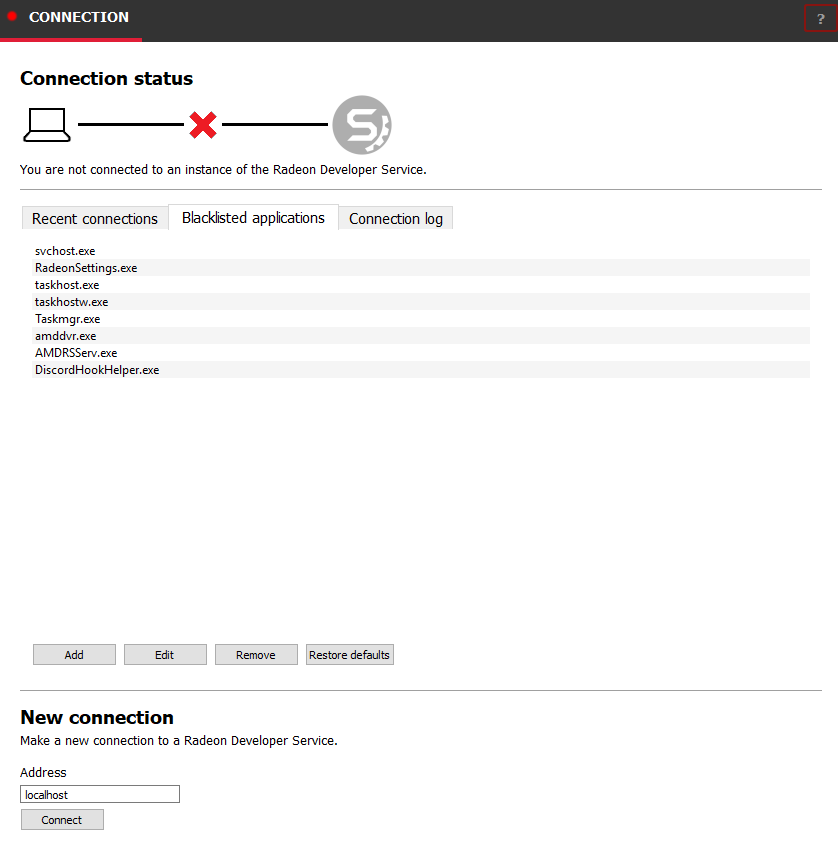Click the Radeon Developer Service gear icon
This screenshot has width=838, height=843.
click(361, 125)
